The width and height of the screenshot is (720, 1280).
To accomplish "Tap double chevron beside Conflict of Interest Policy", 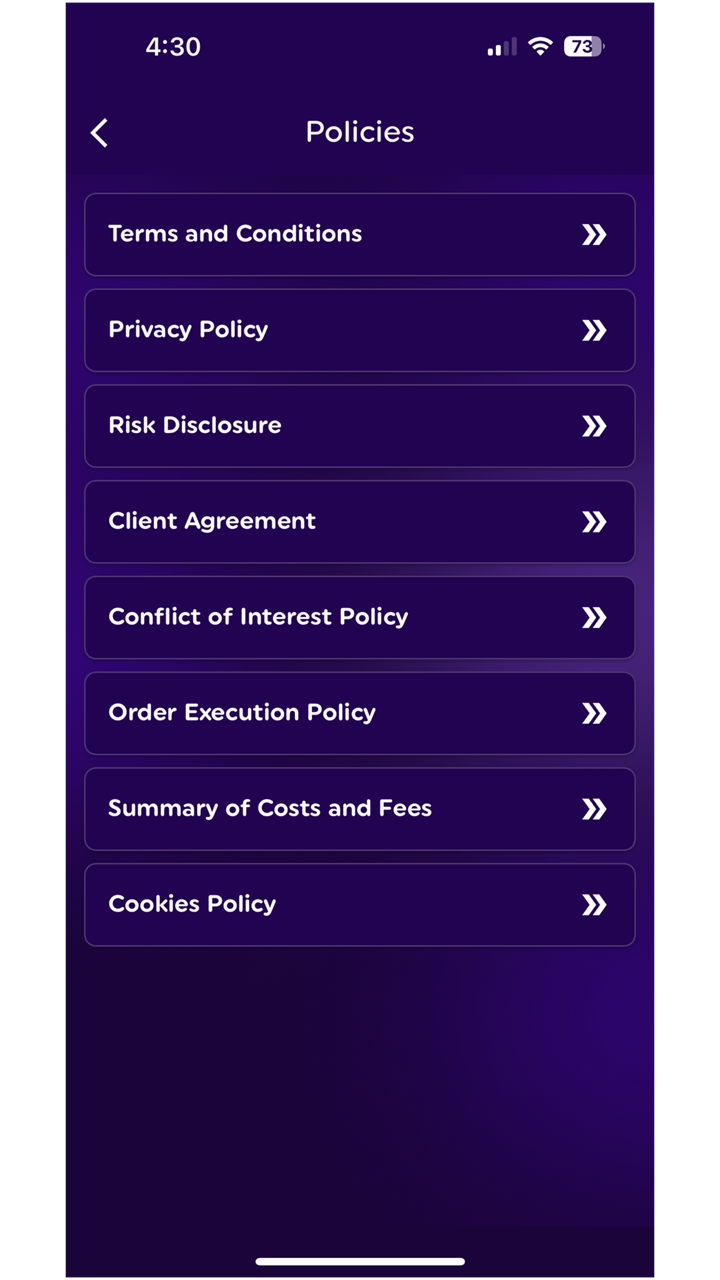I will (594, 618).
